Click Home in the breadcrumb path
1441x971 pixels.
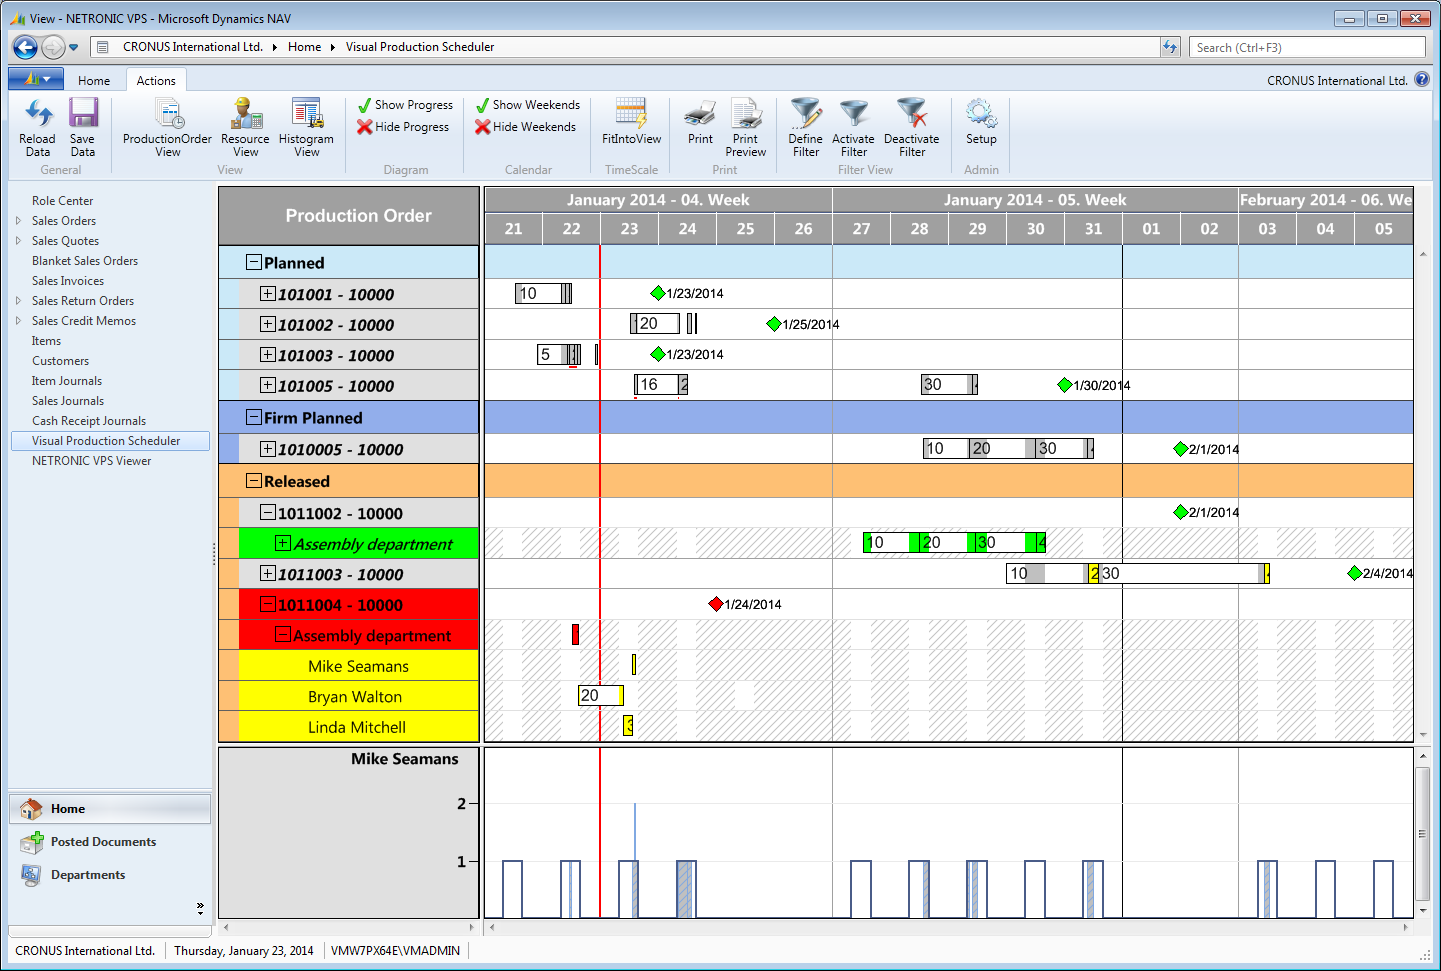point(305,47)
